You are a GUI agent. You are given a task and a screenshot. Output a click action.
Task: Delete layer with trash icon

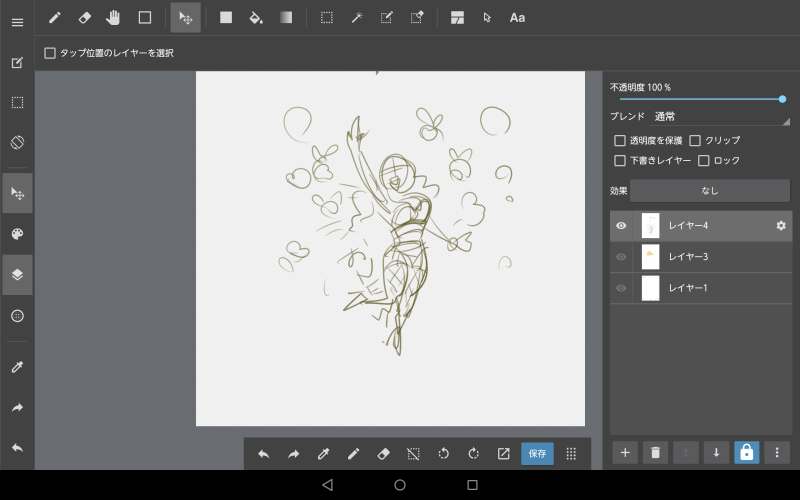[x=655, y=453]
